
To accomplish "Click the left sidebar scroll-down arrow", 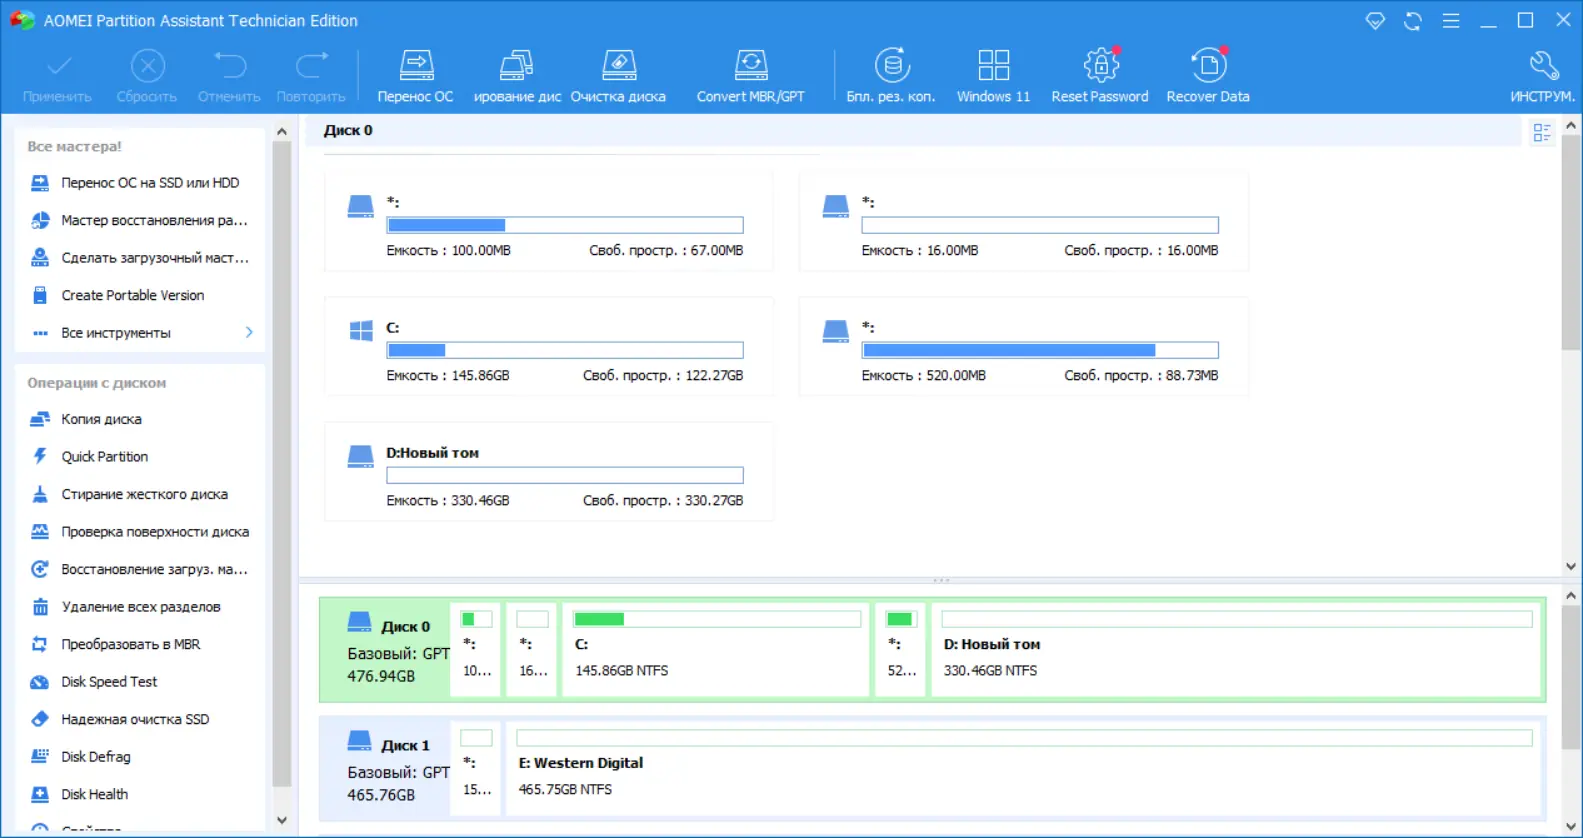I will [282, 820].
